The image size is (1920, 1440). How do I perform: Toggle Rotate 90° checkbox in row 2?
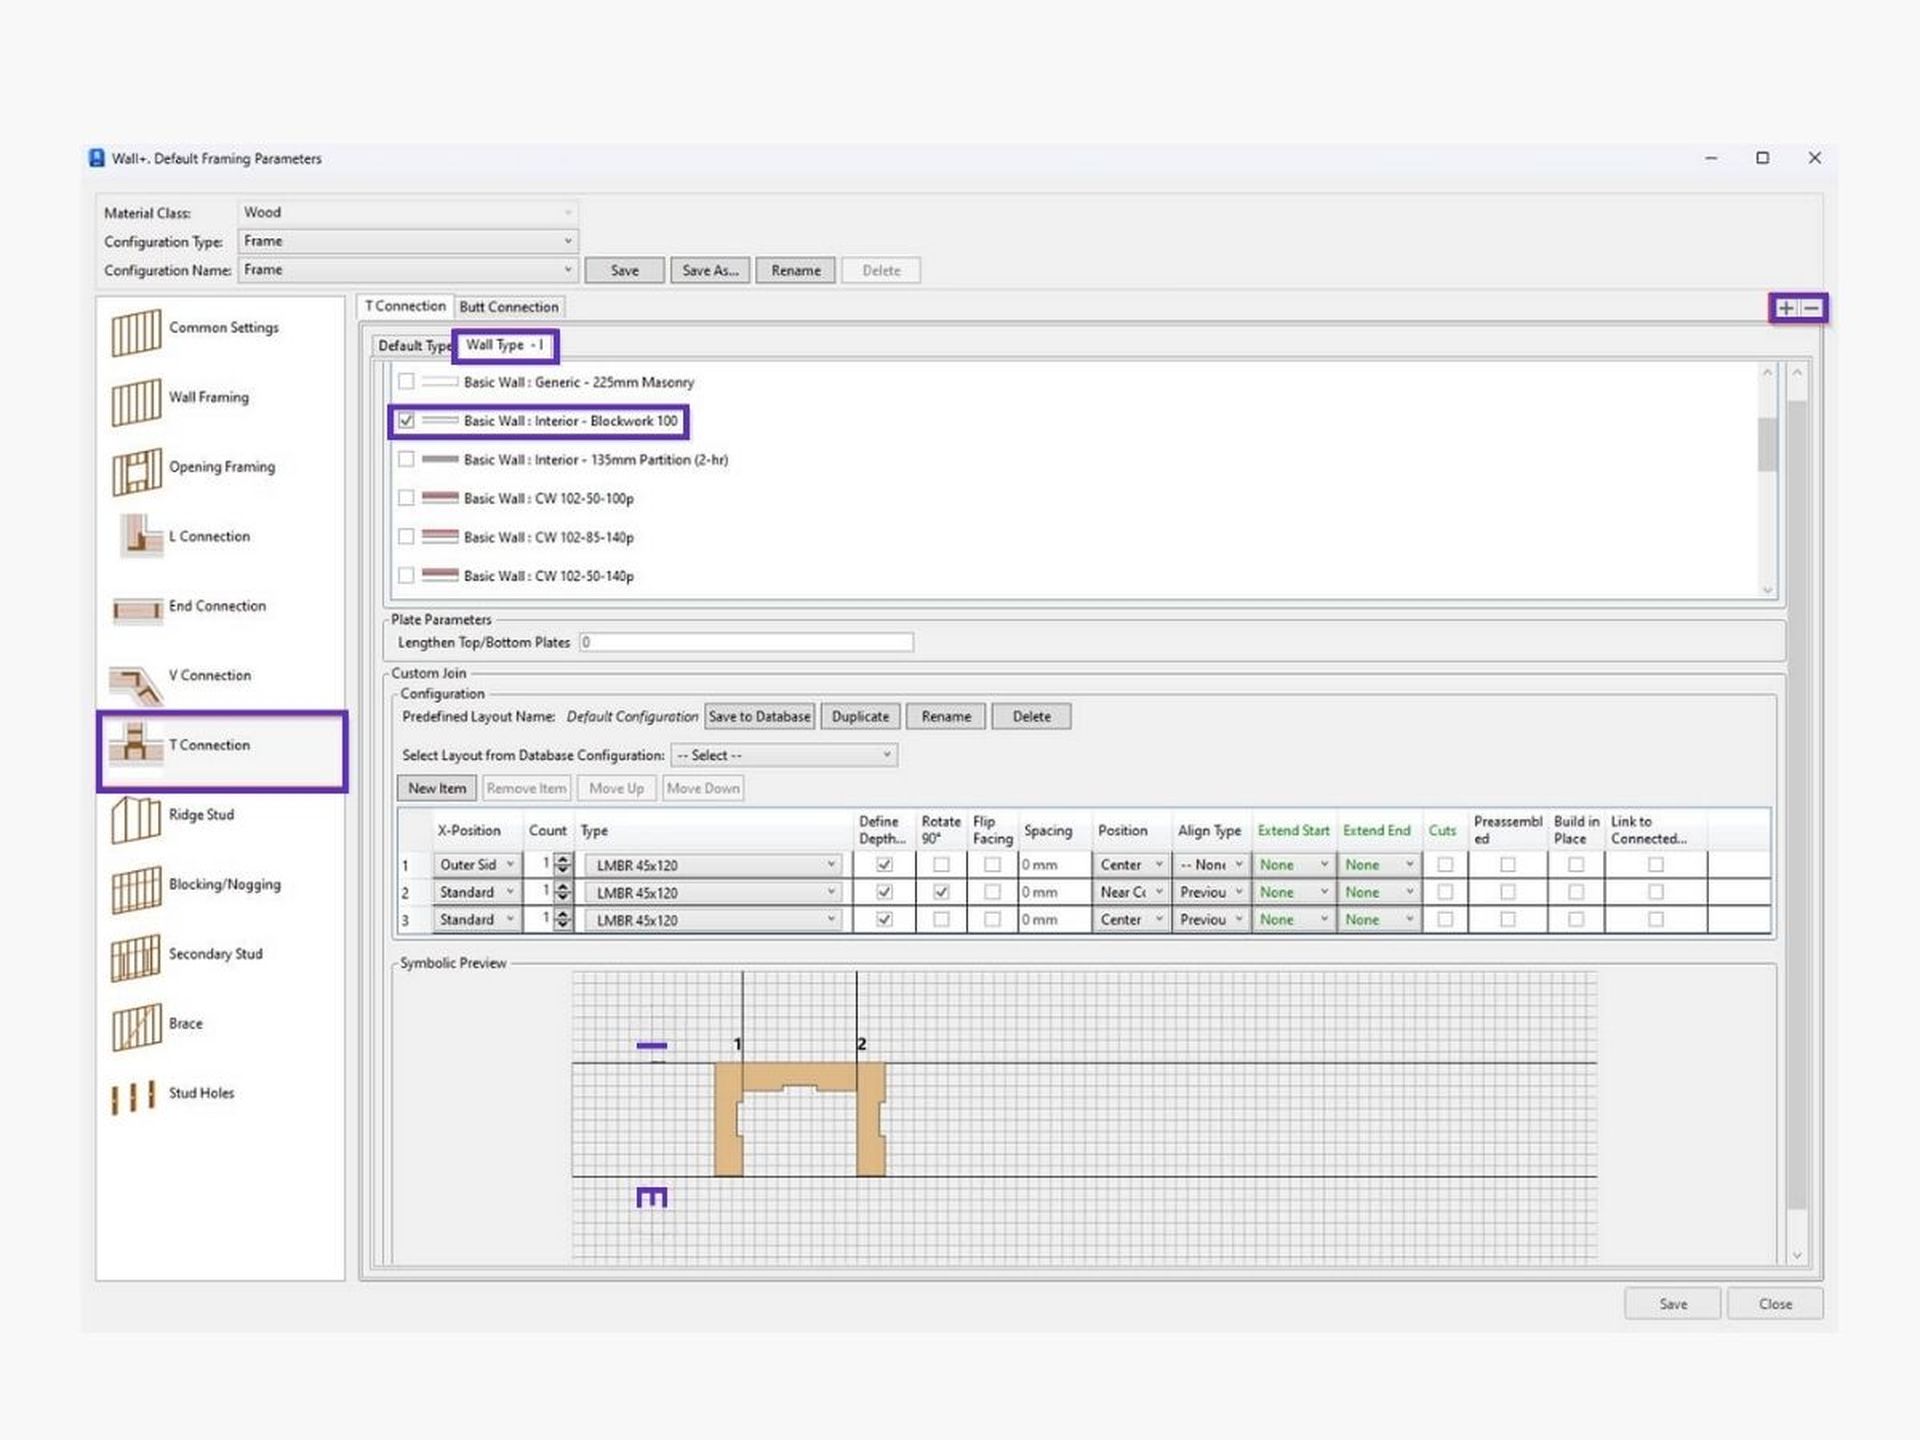click(x=941, y=891)
